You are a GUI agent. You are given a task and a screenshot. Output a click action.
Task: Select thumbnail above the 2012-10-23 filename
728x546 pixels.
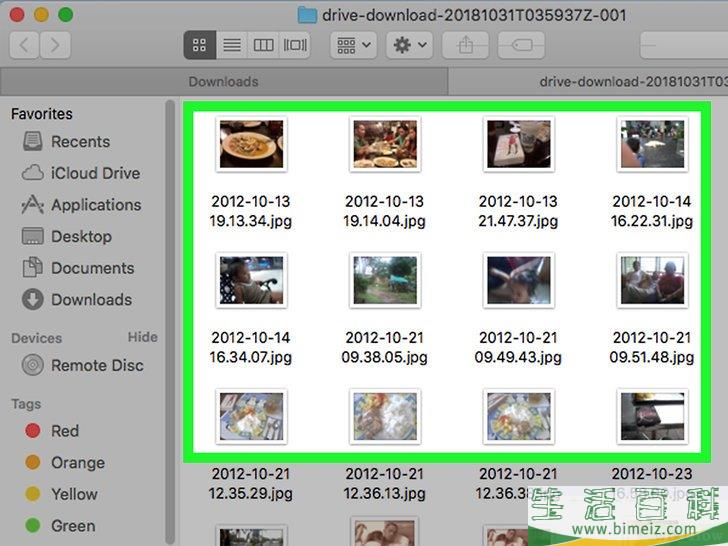click(x=652, y=416)
